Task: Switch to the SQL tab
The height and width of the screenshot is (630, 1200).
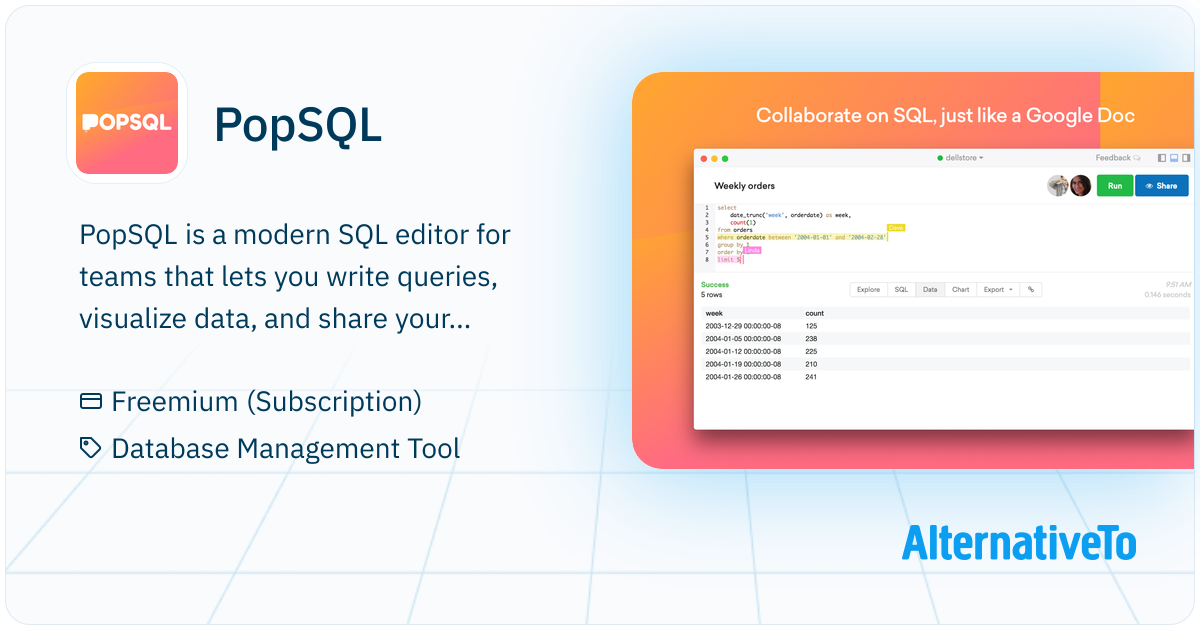Action: pos(901,289)
